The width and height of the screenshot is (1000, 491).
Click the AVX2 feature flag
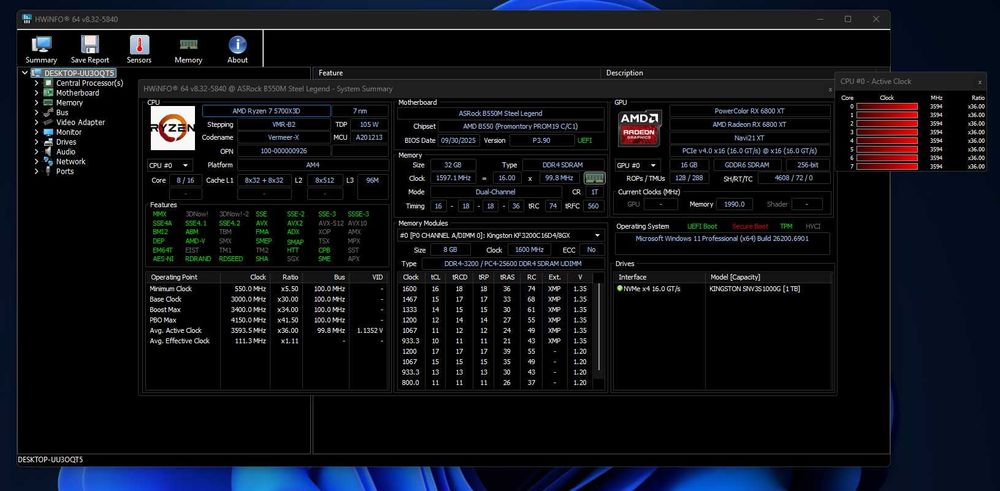tap(295, 223)
